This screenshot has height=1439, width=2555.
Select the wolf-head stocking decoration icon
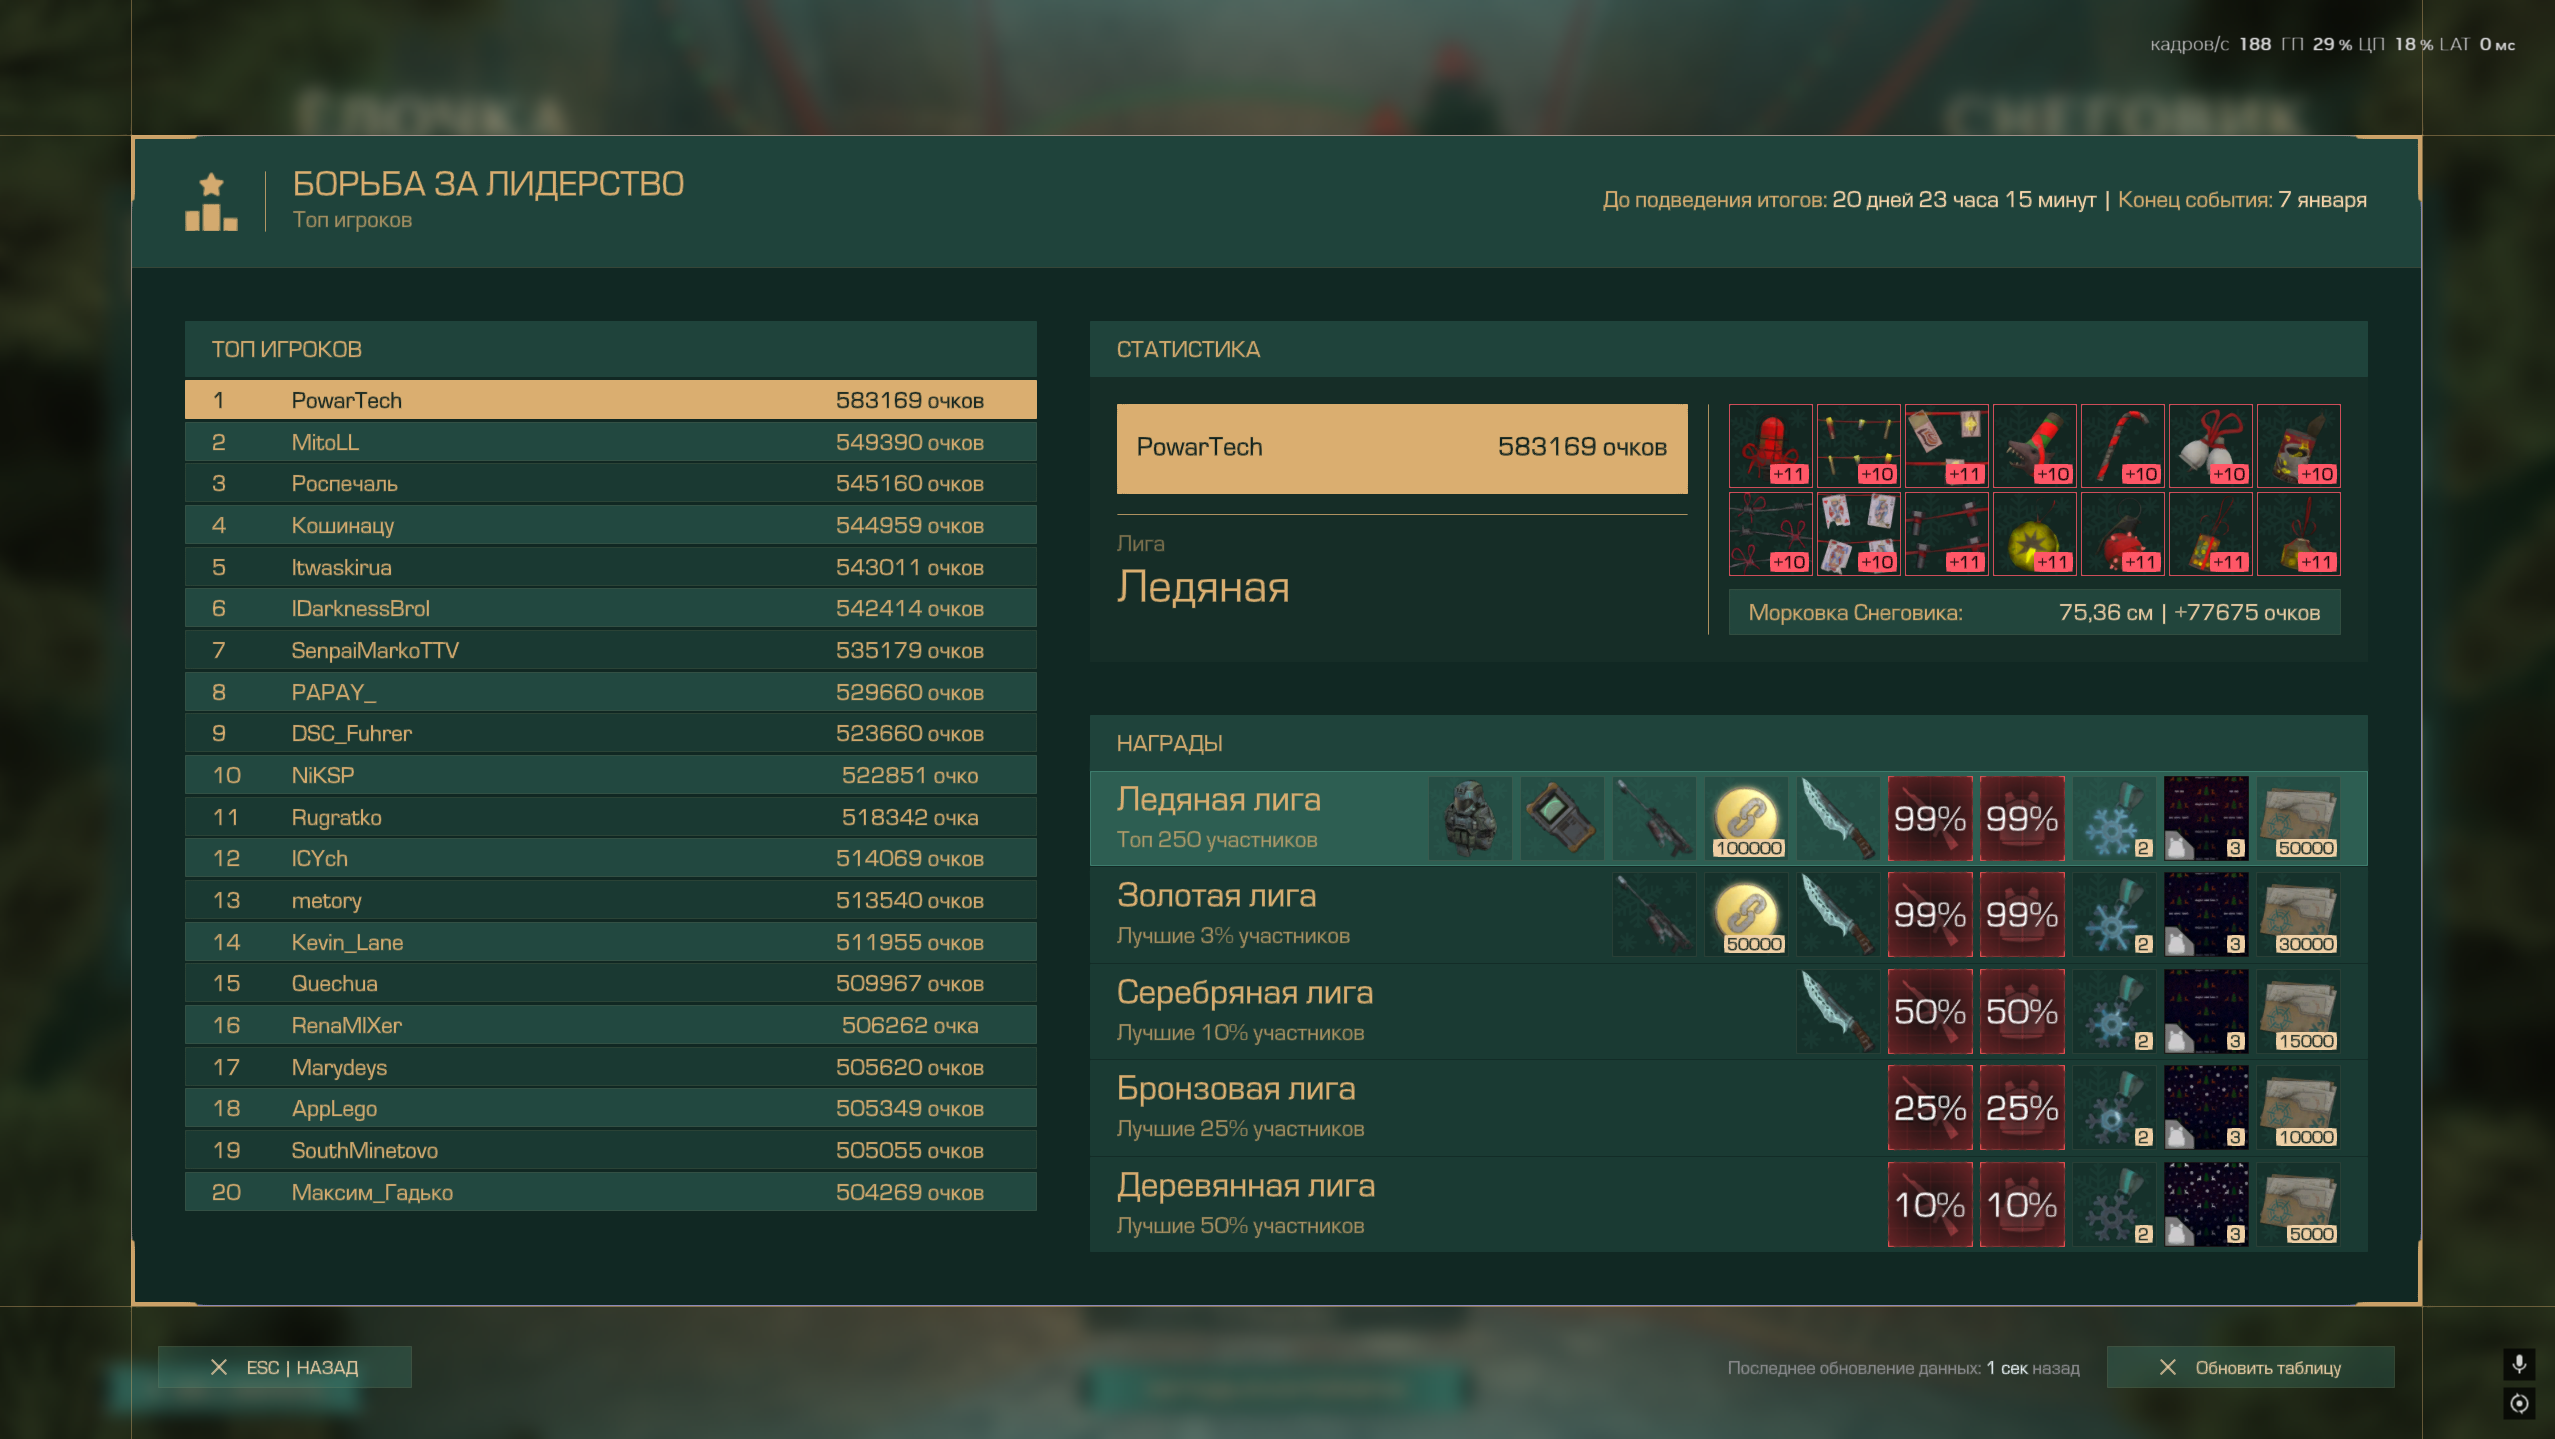click(x=2034, y=446)
